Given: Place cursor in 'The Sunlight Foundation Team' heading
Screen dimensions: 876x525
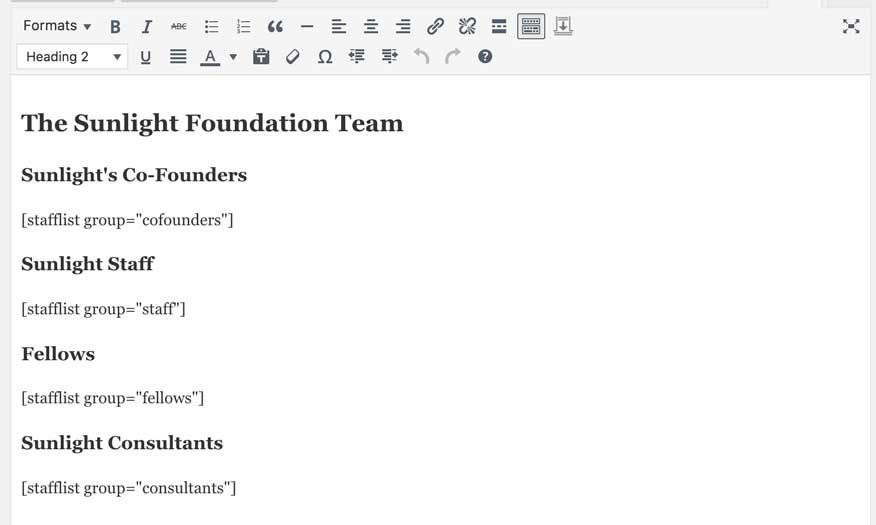Looking at the screenshot, I should [x=212, y=123].
